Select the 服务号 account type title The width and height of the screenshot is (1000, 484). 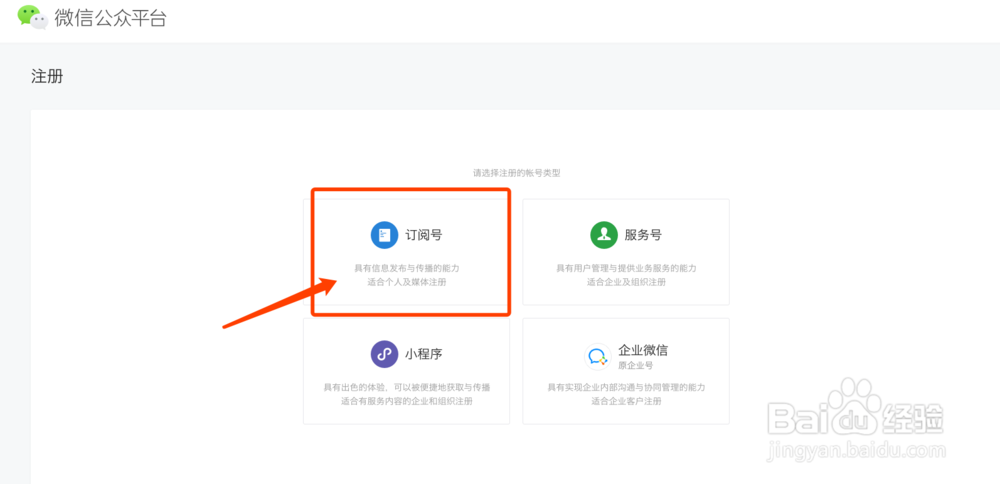click(643, 235)
